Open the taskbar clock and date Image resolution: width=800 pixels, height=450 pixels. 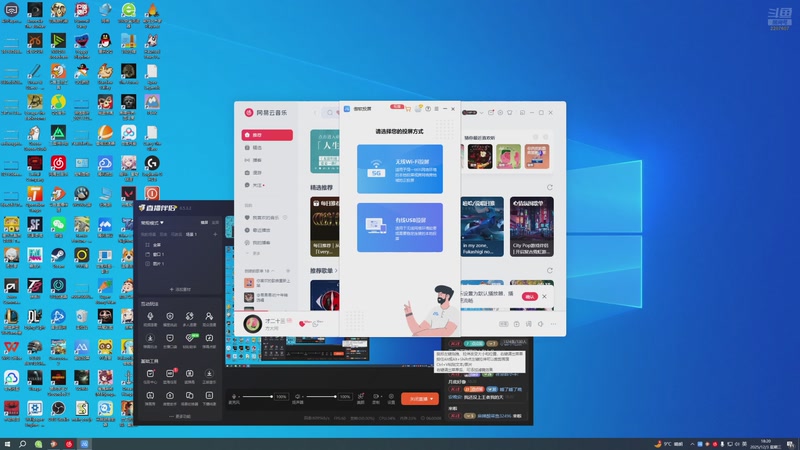click(766, 444)
